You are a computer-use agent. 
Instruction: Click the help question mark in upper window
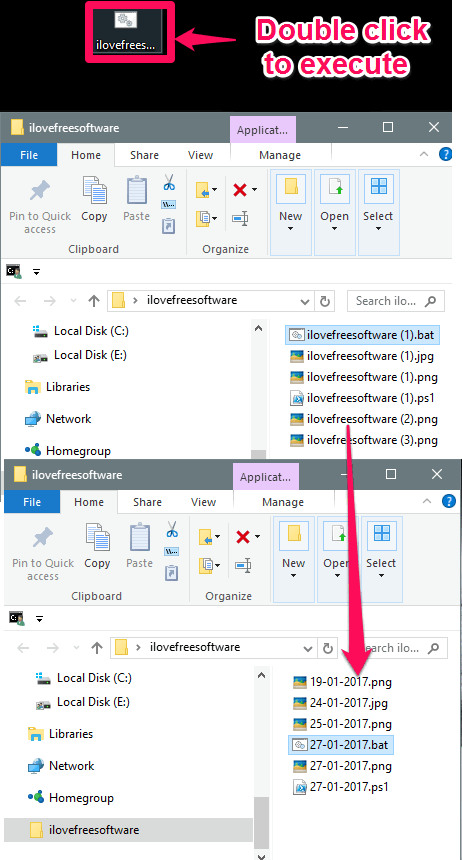tap(446, 154)
